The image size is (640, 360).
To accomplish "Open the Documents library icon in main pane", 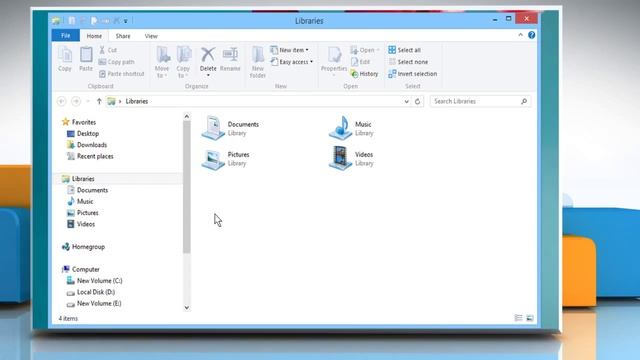I will 213,128.
